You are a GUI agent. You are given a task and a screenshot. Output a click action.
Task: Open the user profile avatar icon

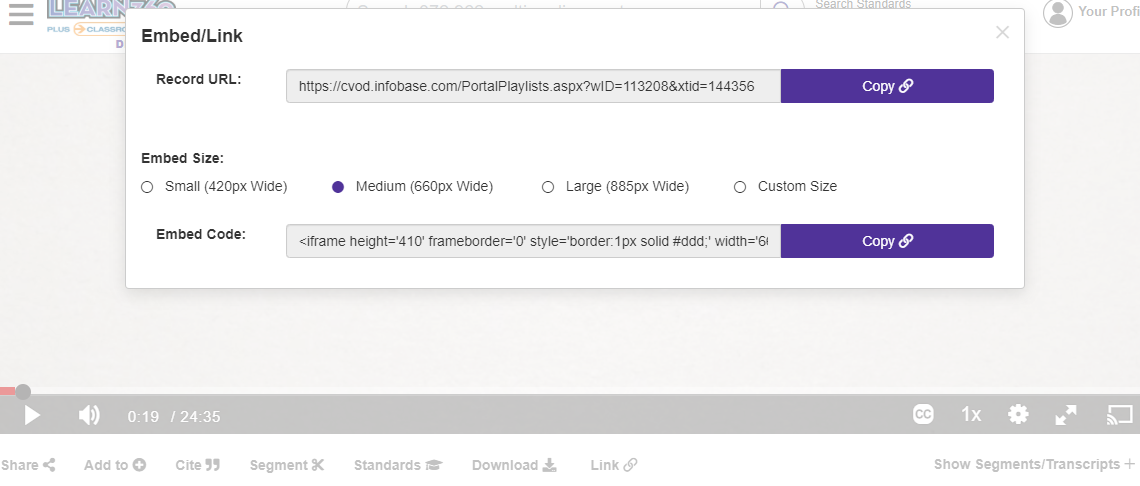pos(1057,12)
